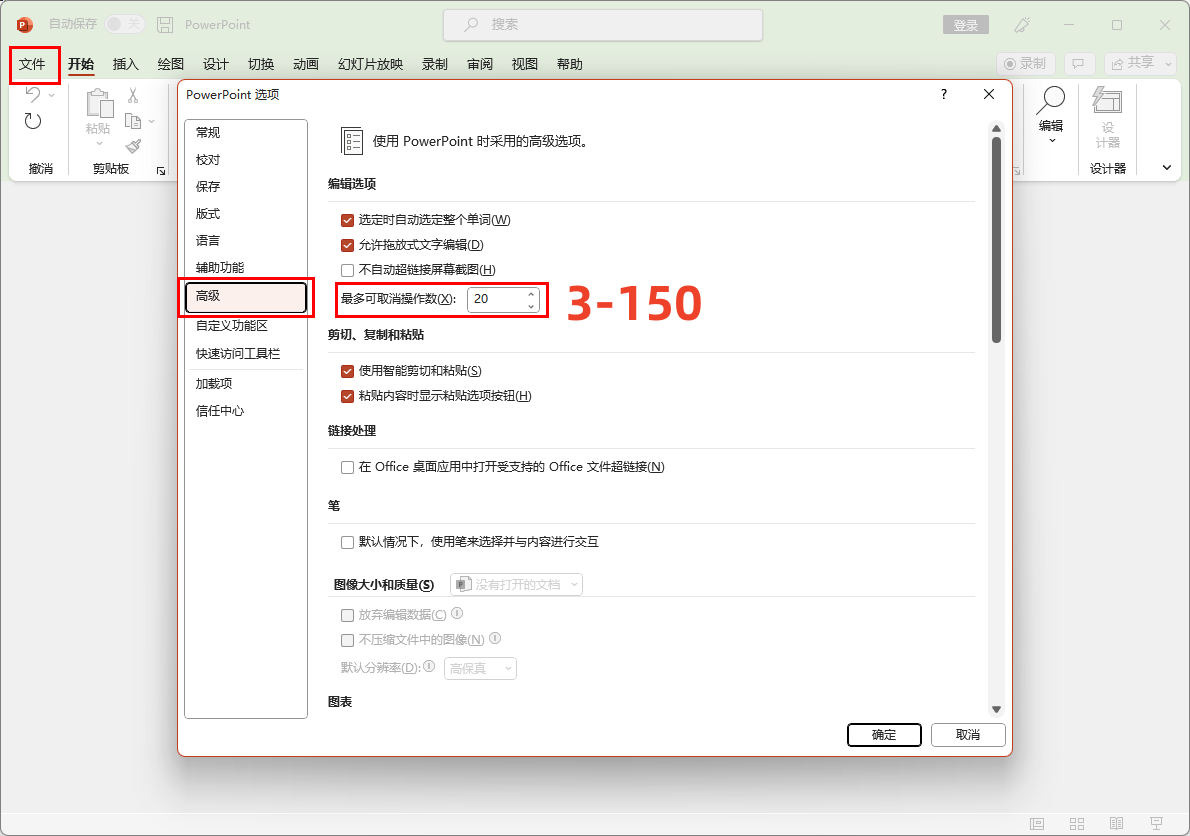Screen dimensions: 1190x836
Task: Start slideshow from status bar icon
Action: pyautogui.click(x=1156, y=824)
